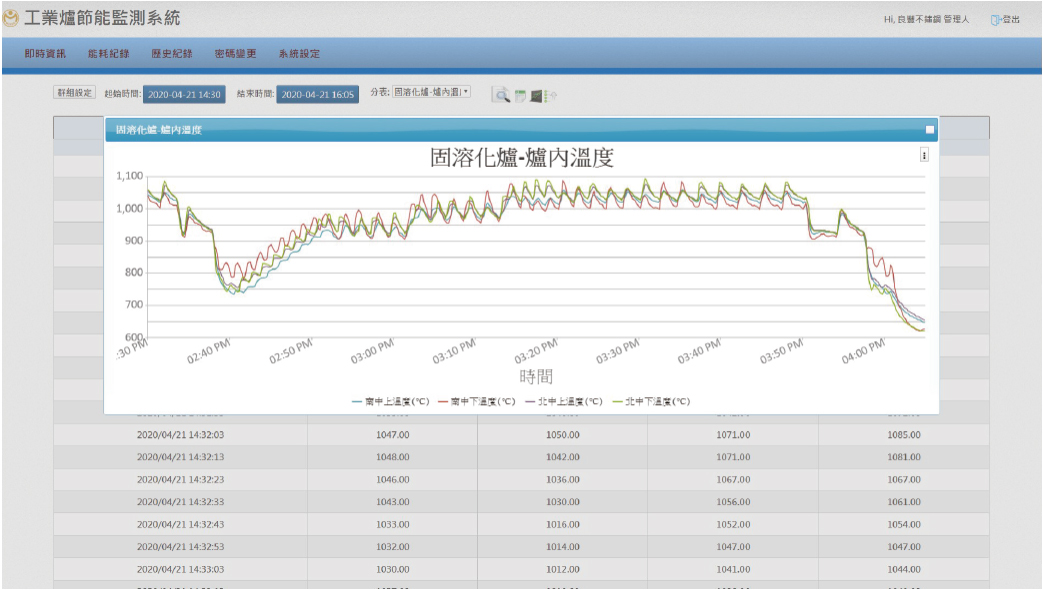The width and height of the screenshot is (1043, 590).
Task: Open the 密碼變更 menu
Action: coord(235,54)
